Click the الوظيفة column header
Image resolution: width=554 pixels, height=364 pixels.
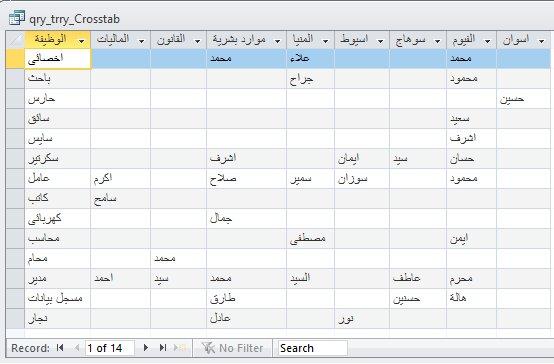pos(58,40)
